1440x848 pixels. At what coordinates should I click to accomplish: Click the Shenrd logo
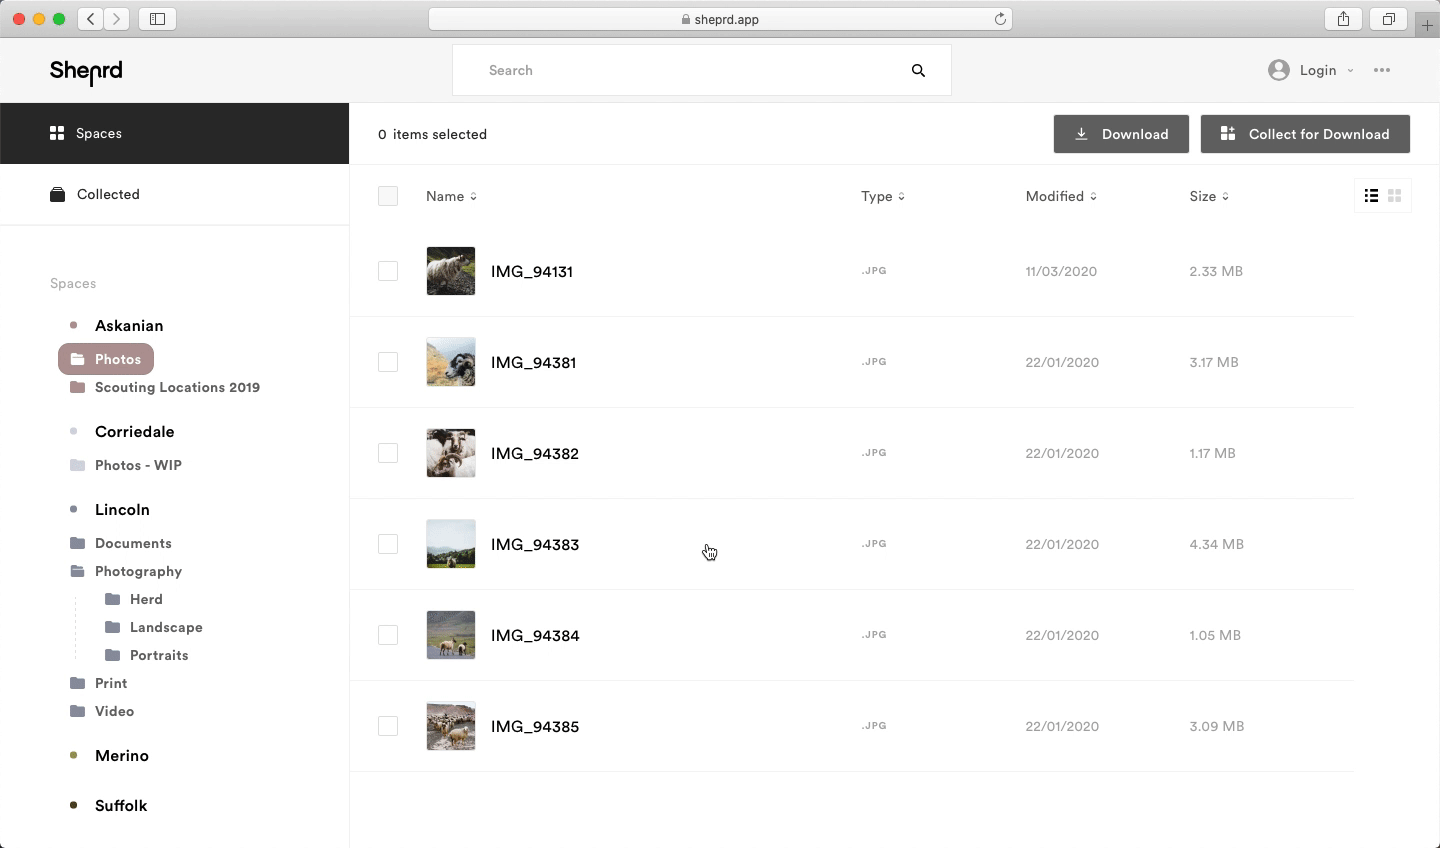tap(86, 71)
